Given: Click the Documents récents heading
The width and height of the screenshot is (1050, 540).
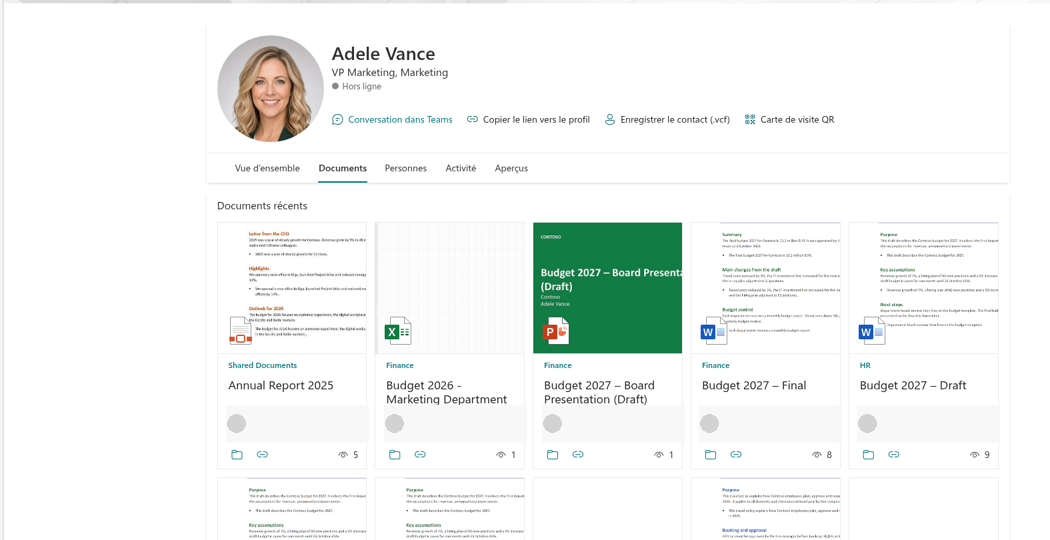Looking at the screenshot, I should (262, 206).
